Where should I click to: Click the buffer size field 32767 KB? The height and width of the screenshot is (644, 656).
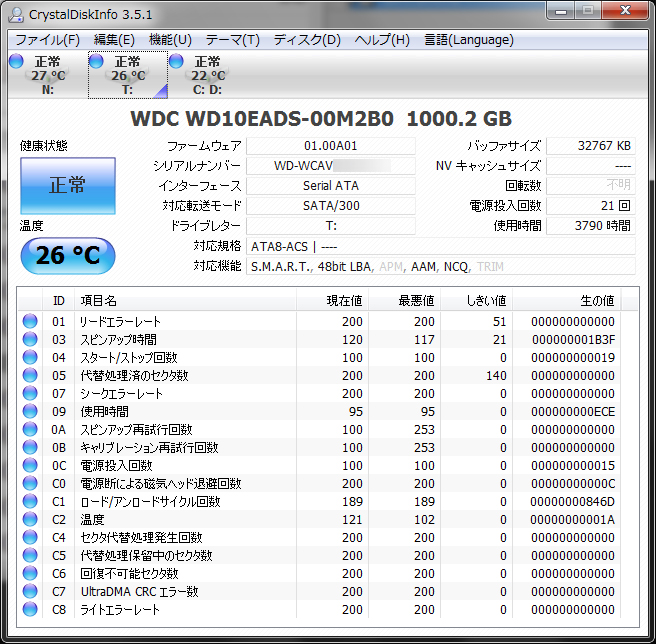pos(591,146)
